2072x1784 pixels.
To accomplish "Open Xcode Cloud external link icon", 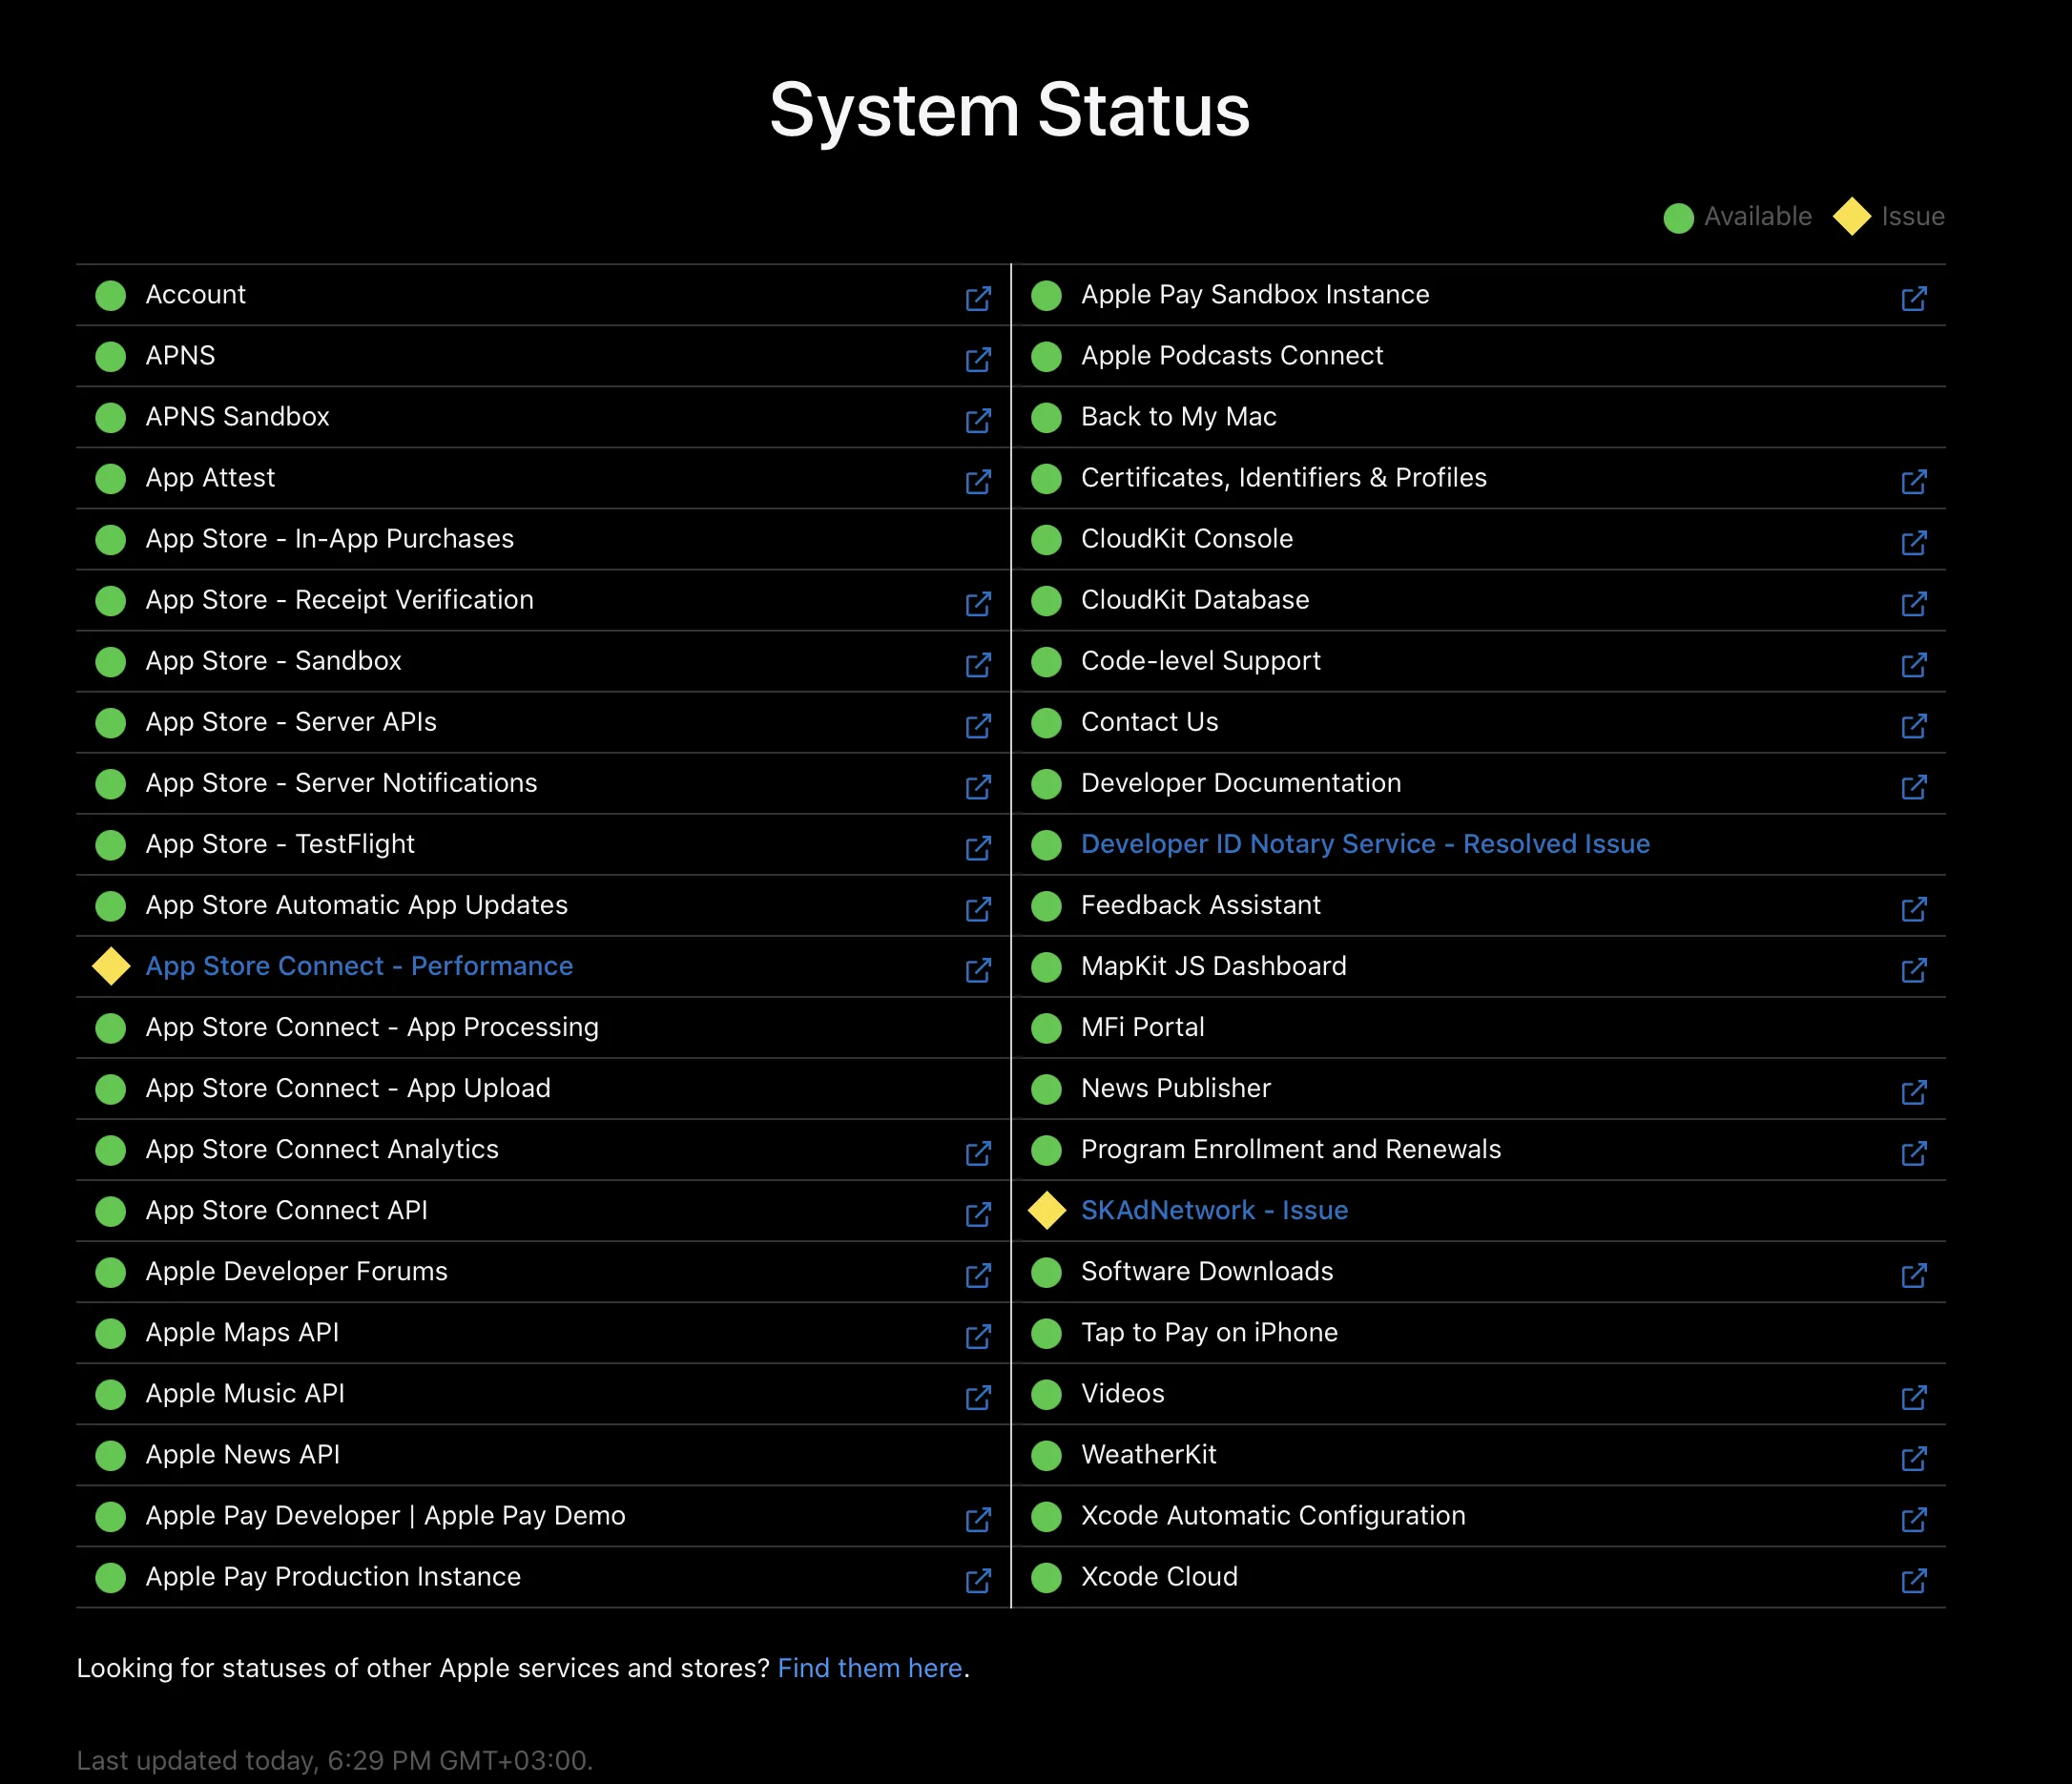I will [1913, 1580].
